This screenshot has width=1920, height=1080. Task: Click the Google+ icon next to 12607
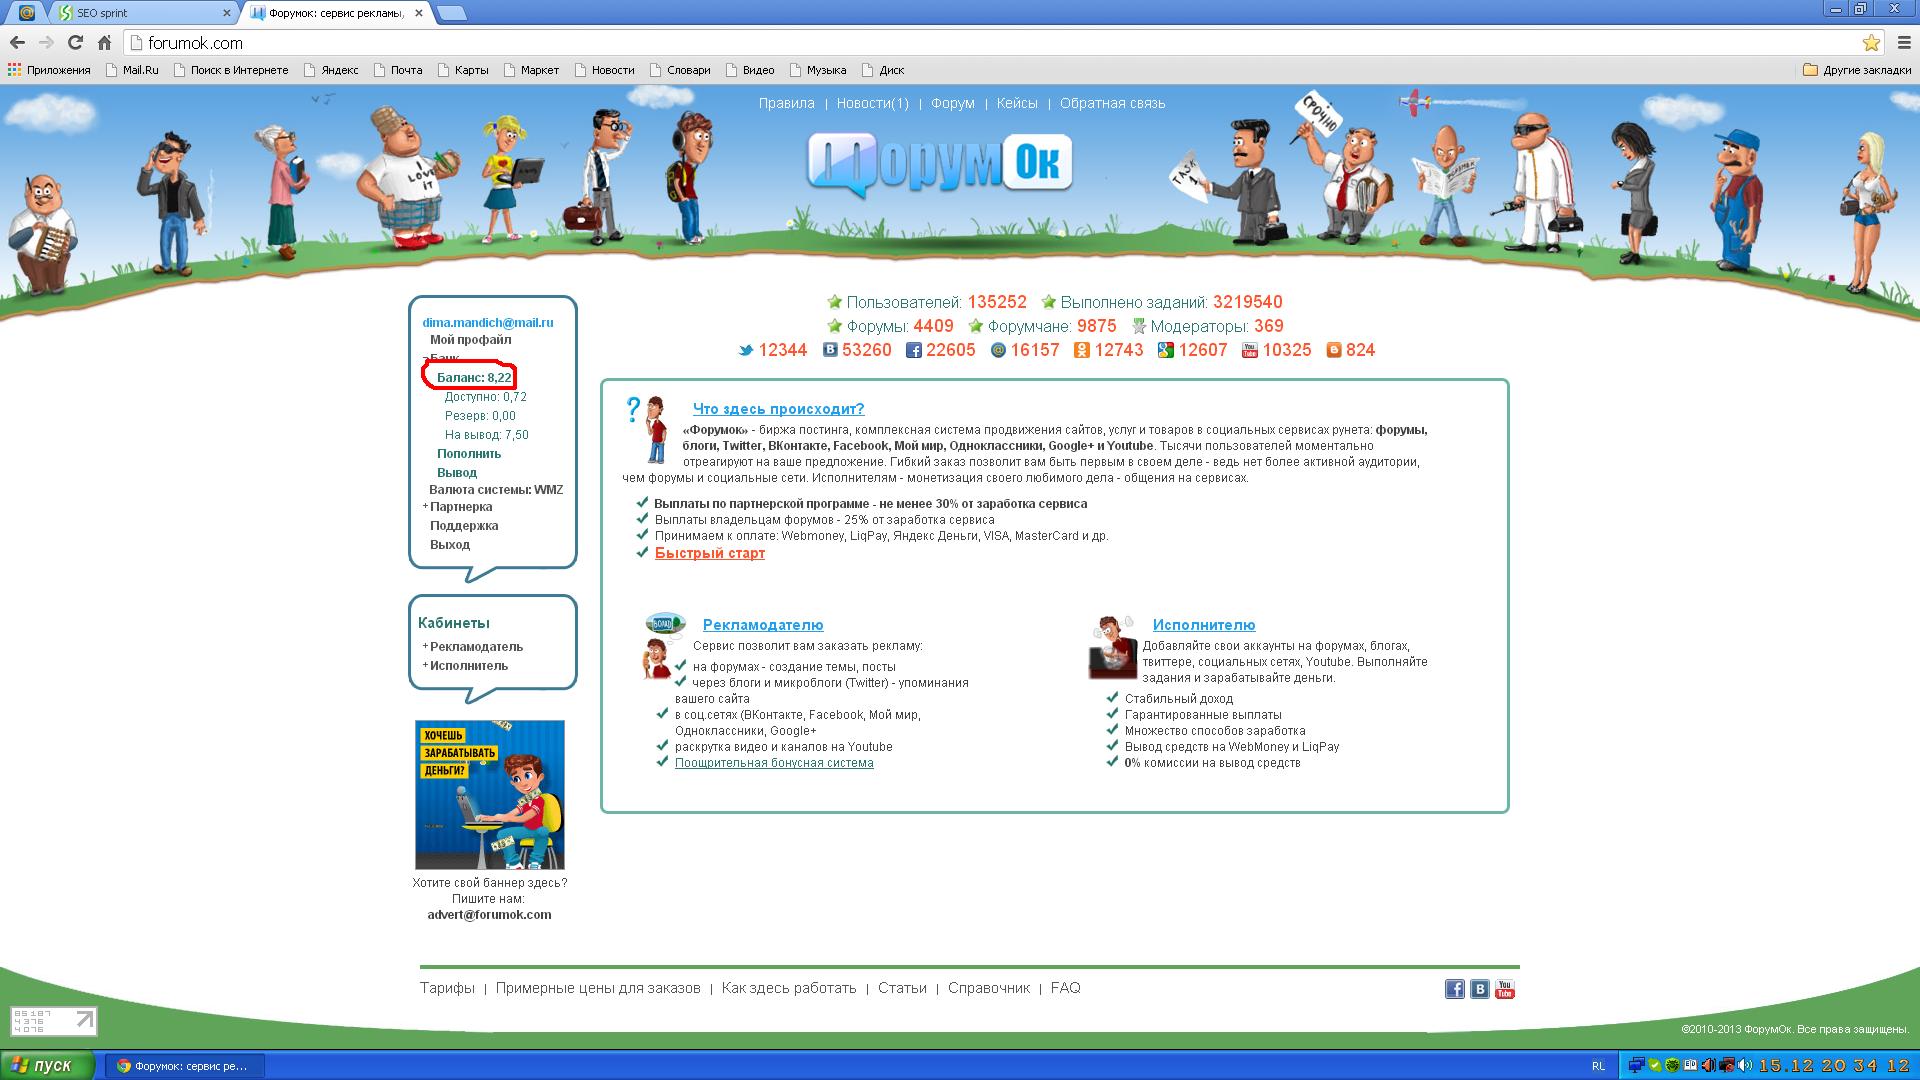coord(1166,350)
